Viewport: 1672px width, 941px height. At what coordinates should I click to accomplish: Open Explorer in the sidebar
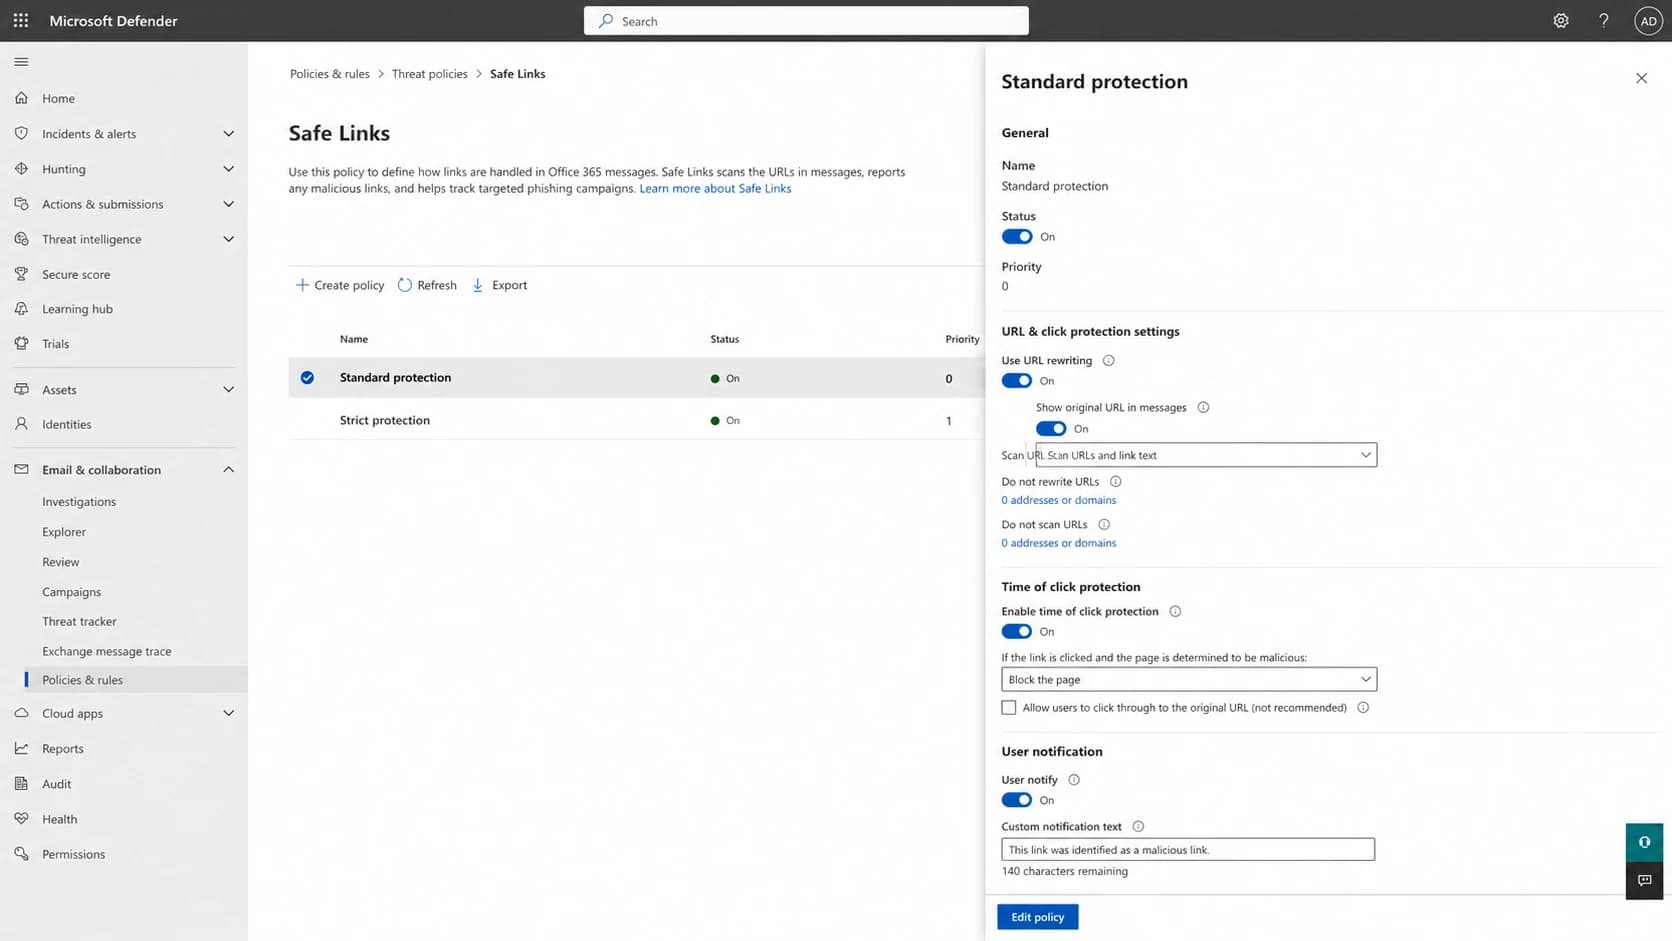64,532
